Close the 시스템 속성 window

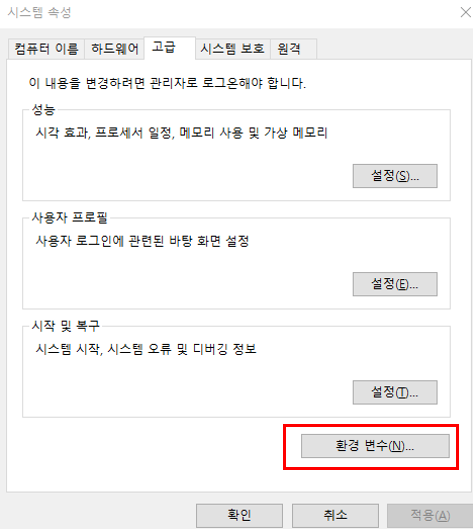466,12
